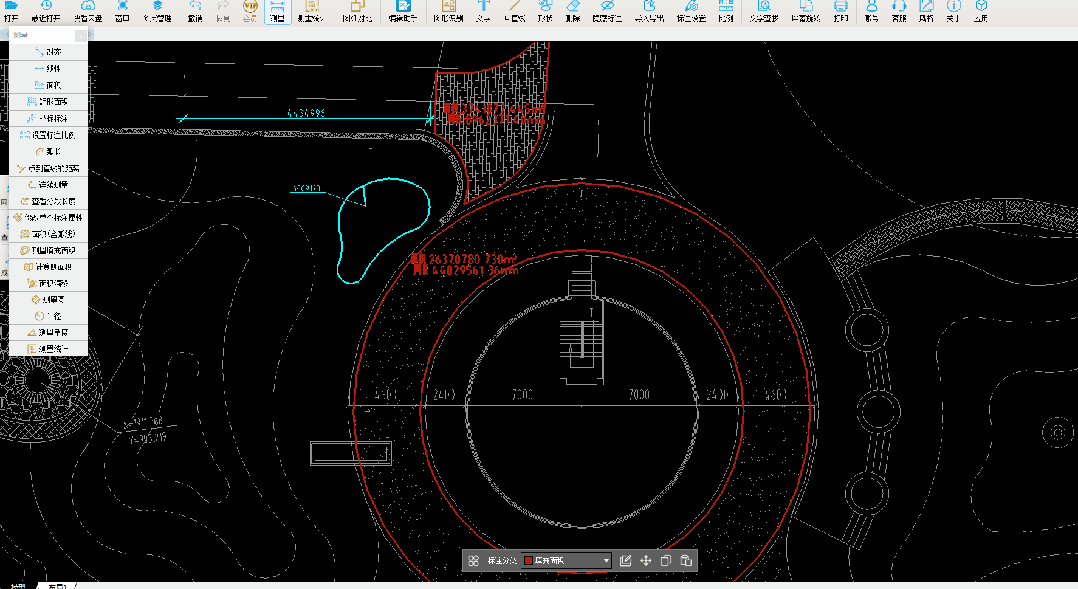Open the edit assistant toolbar icon
The width and height of the screenshot is (1078, 589).
403,11
